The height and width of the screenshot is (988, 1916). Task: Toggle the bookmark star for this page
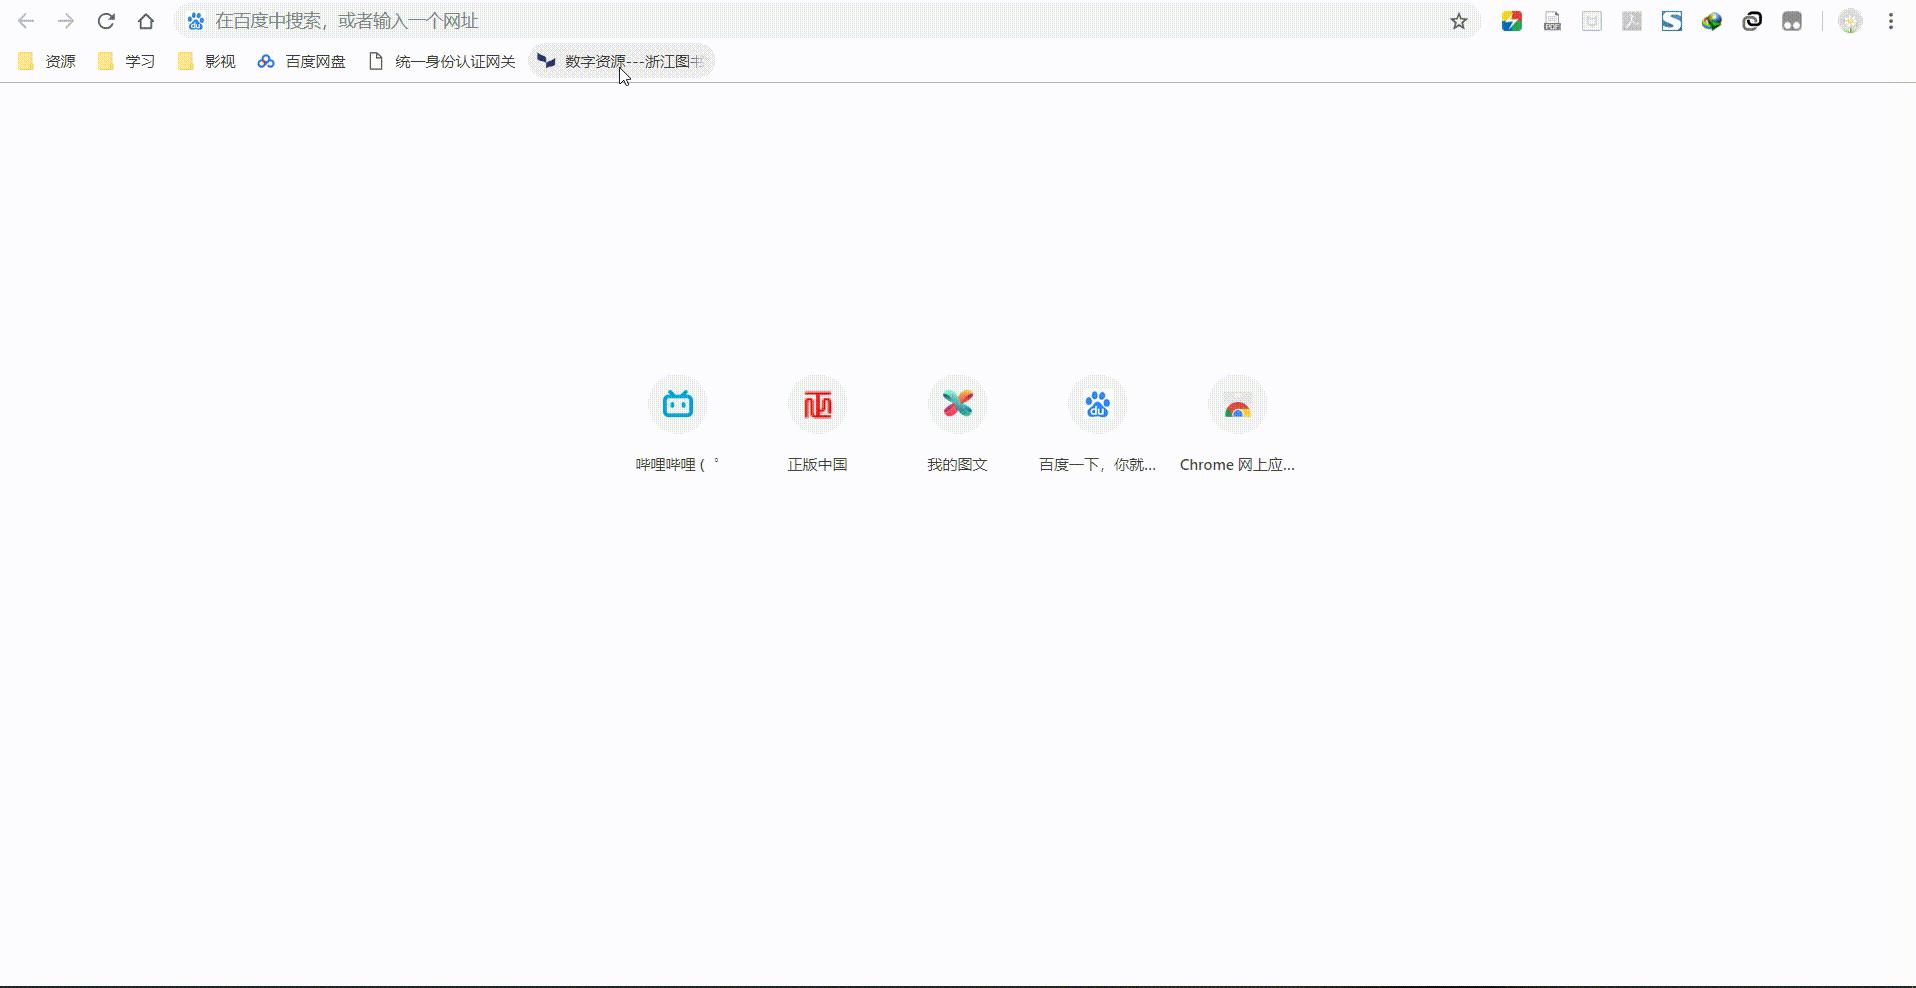[1459, 20]
